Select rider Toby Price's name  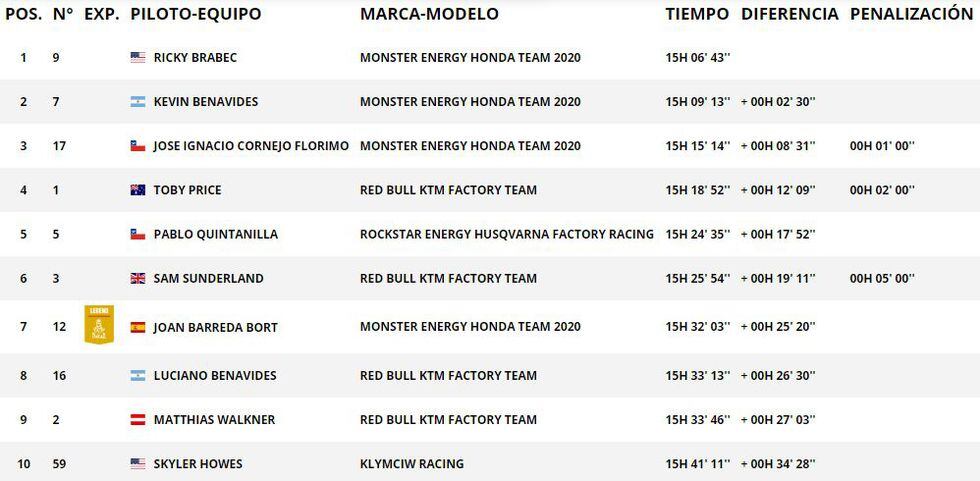click(187, 190)
